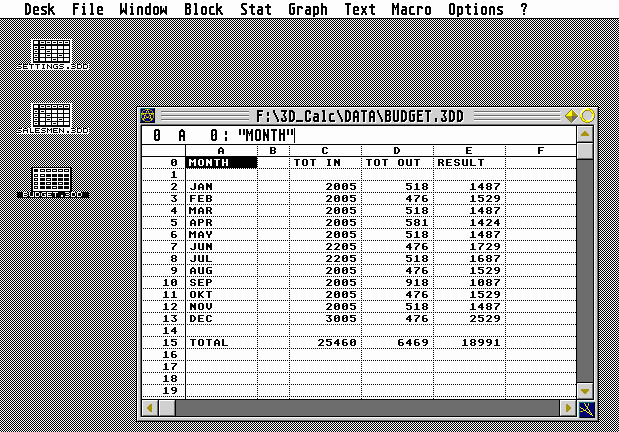
Task: Click the yellow diamond icon in title bar
Action: coord(571,116)
